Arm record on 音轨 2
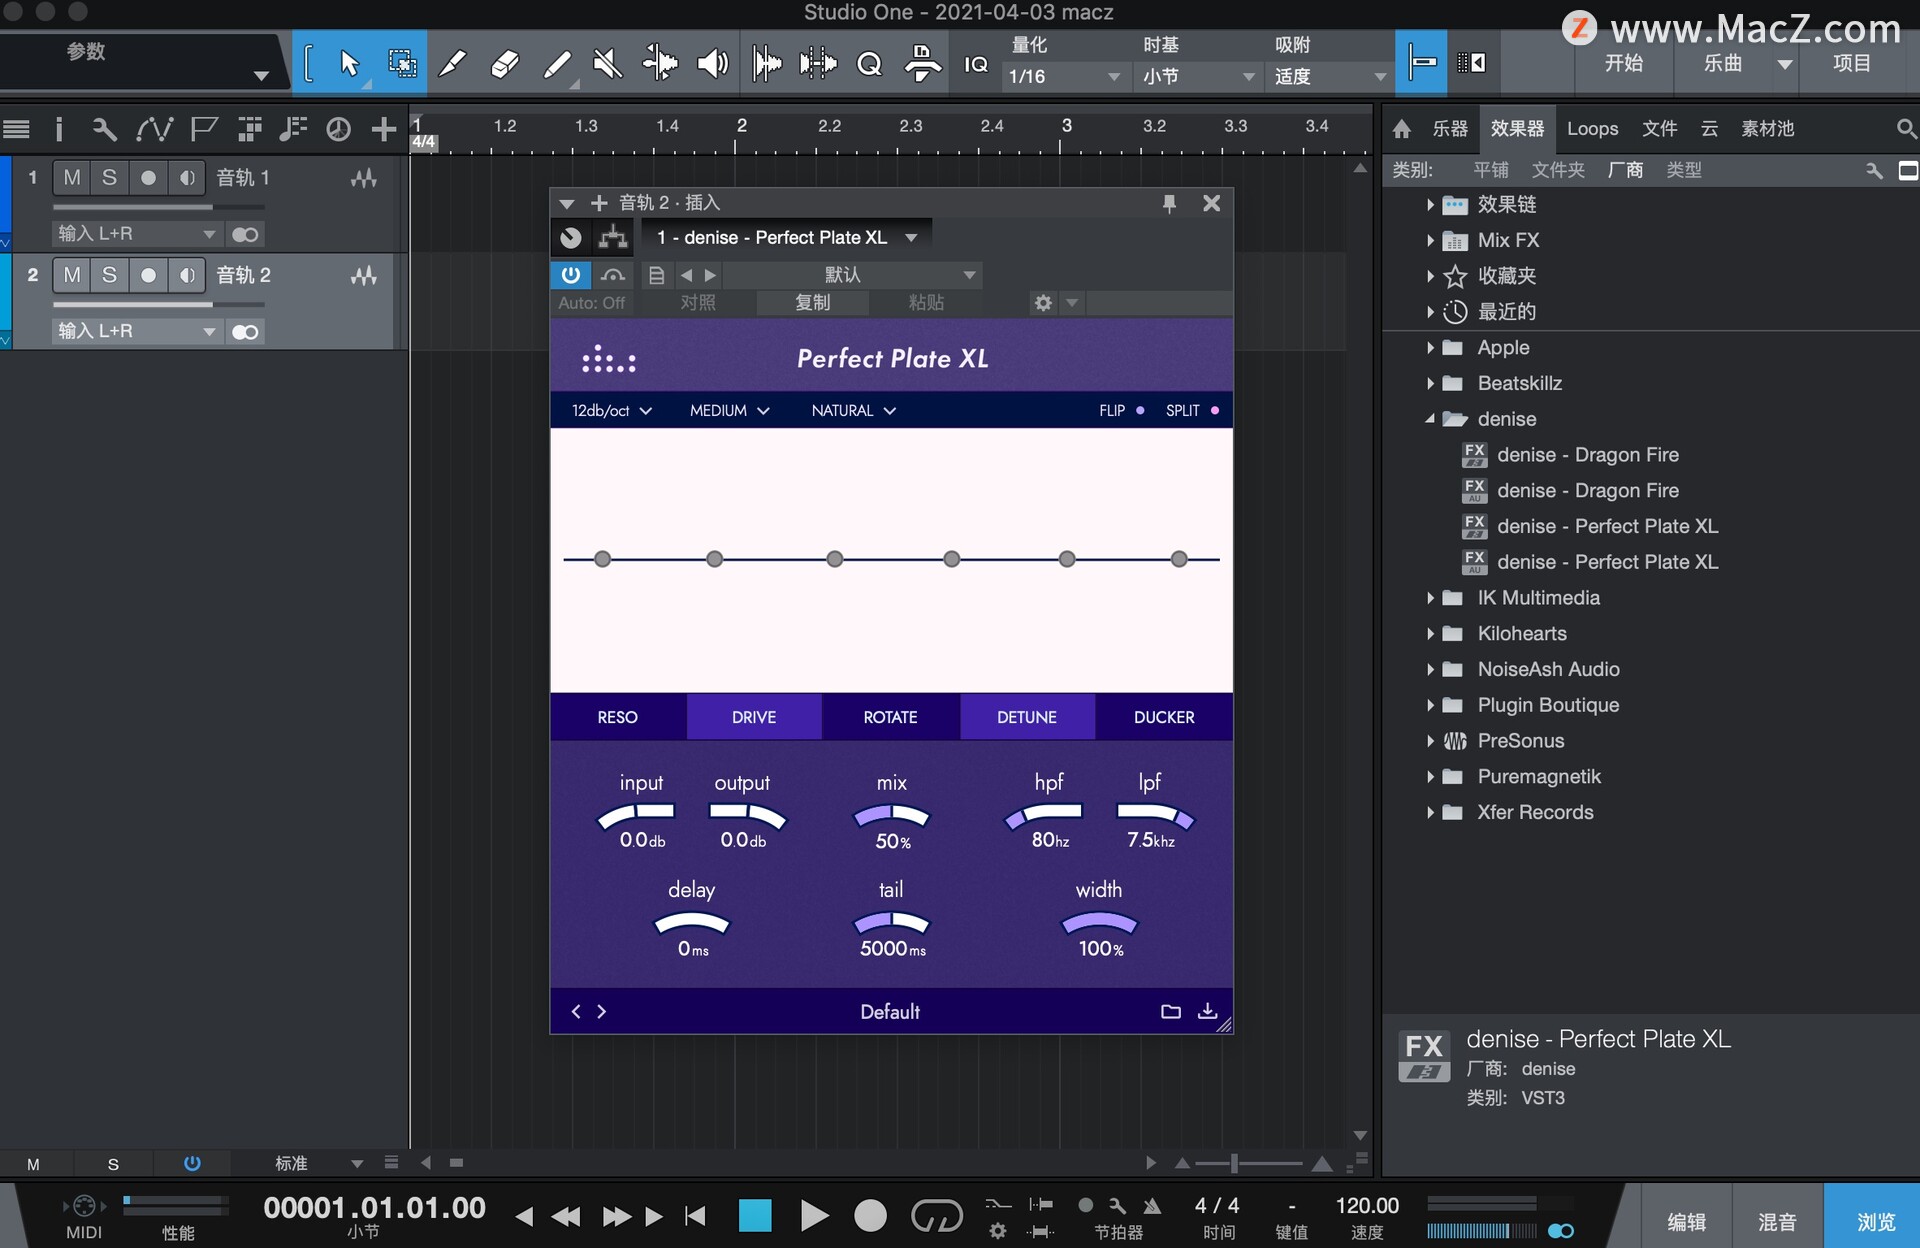The image size is (1920, 1248). click(148, 275)
